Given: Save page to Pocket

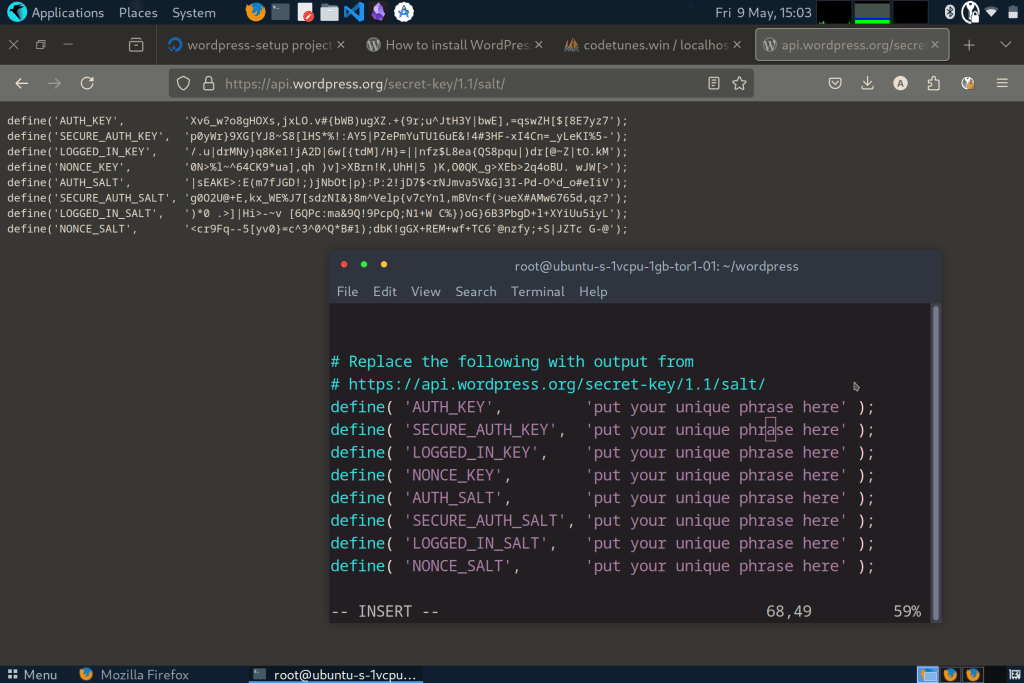Looking at the screenshot, I should point(835,83).
